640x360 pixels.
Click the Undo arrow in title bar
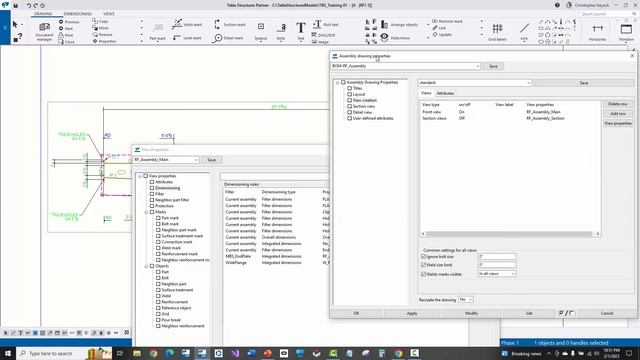tap(29, 6)
